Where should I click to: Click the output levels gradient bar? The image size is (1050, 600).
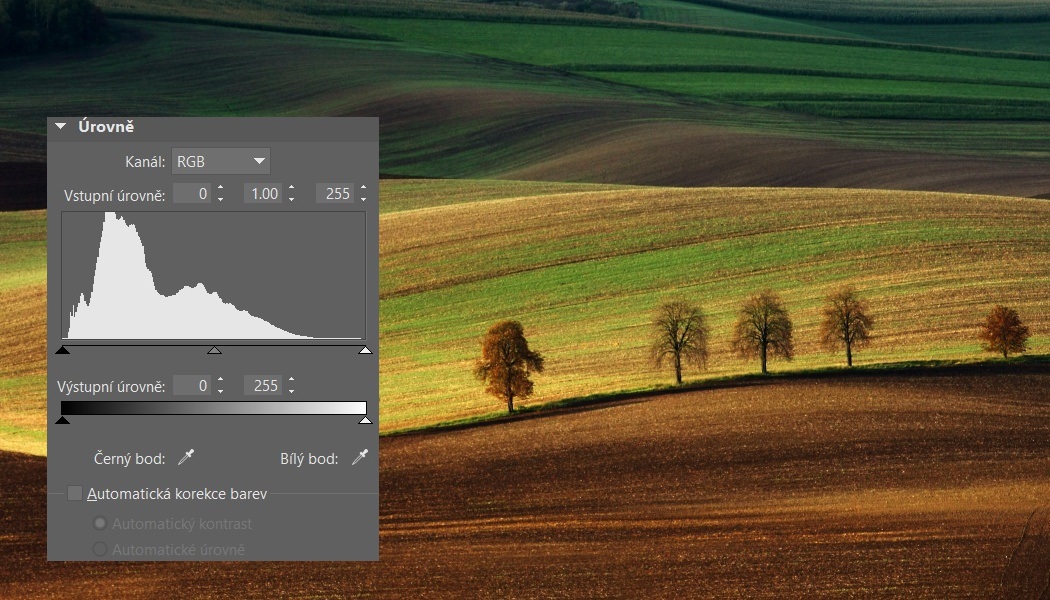[x=214, y=408]
